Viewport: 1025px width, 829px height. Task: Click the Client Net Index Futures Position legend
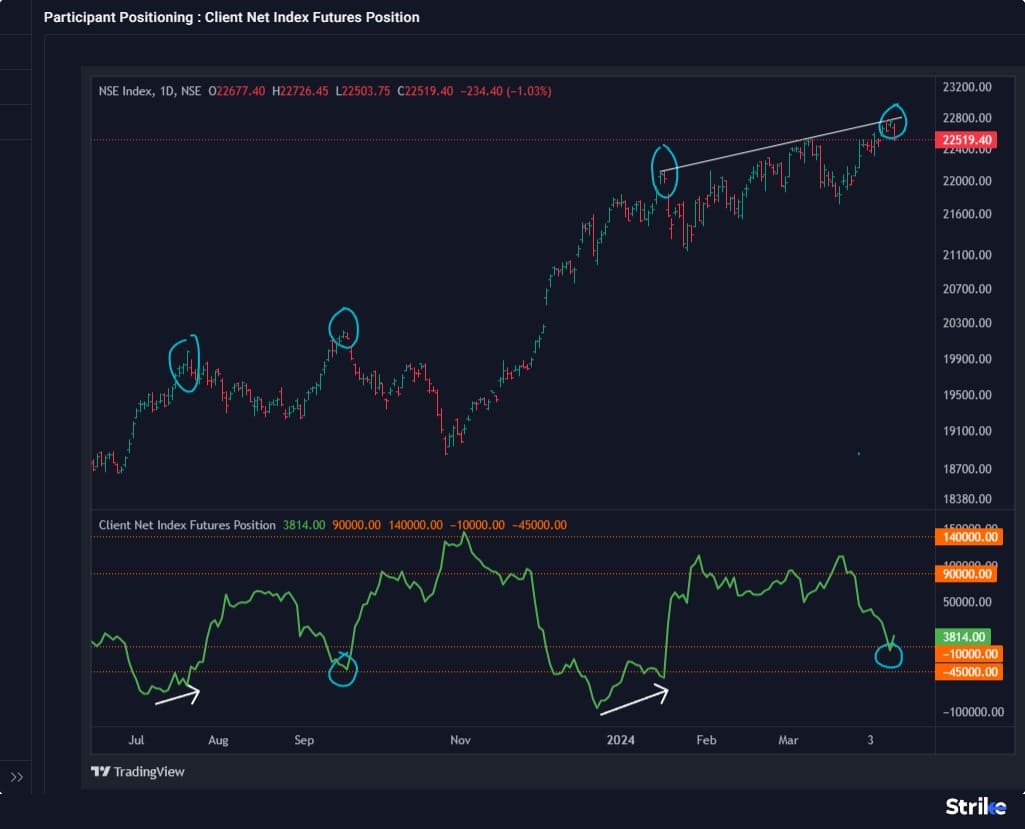(x=187, y=525)
